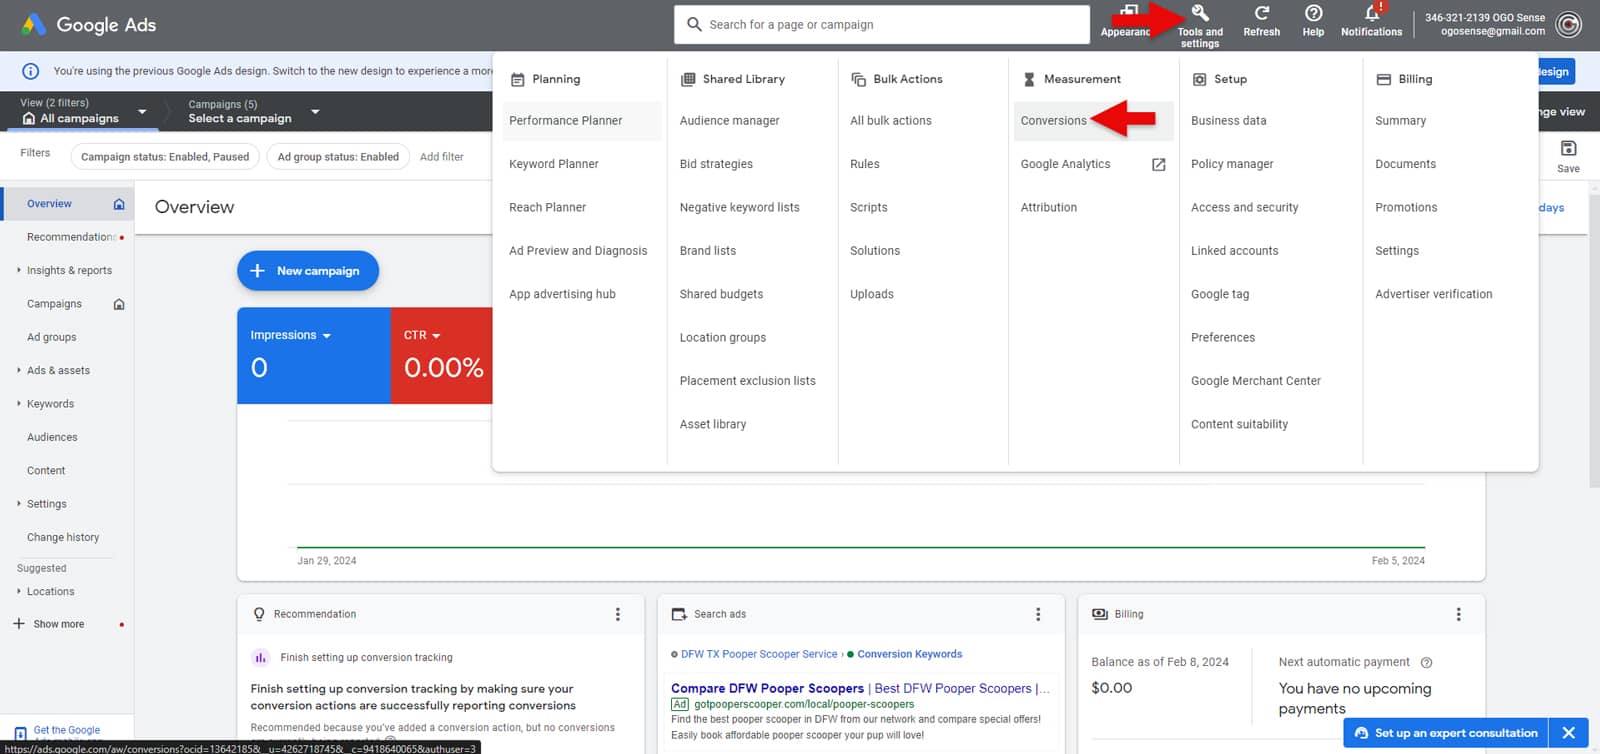Click Add filter link
This screenshot has width=1600, height=754.
(441, 157)
